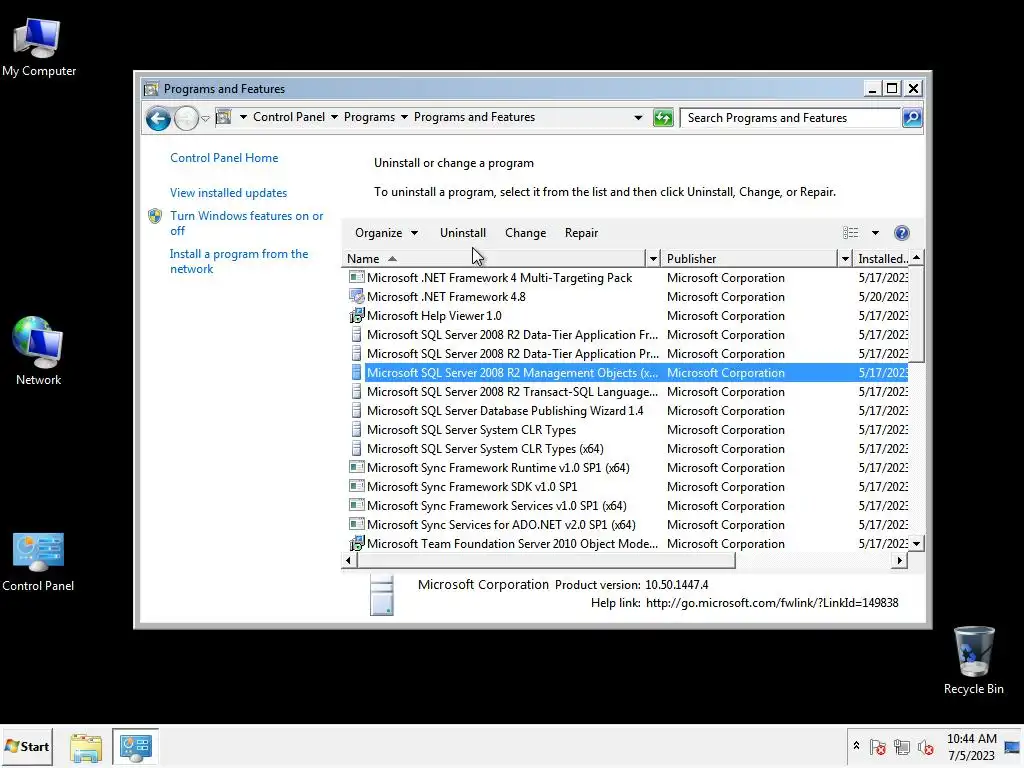Click the network tray icon
Image resolution: width=1024 pixels, height=768 pixels.
(x=902, y=747)
